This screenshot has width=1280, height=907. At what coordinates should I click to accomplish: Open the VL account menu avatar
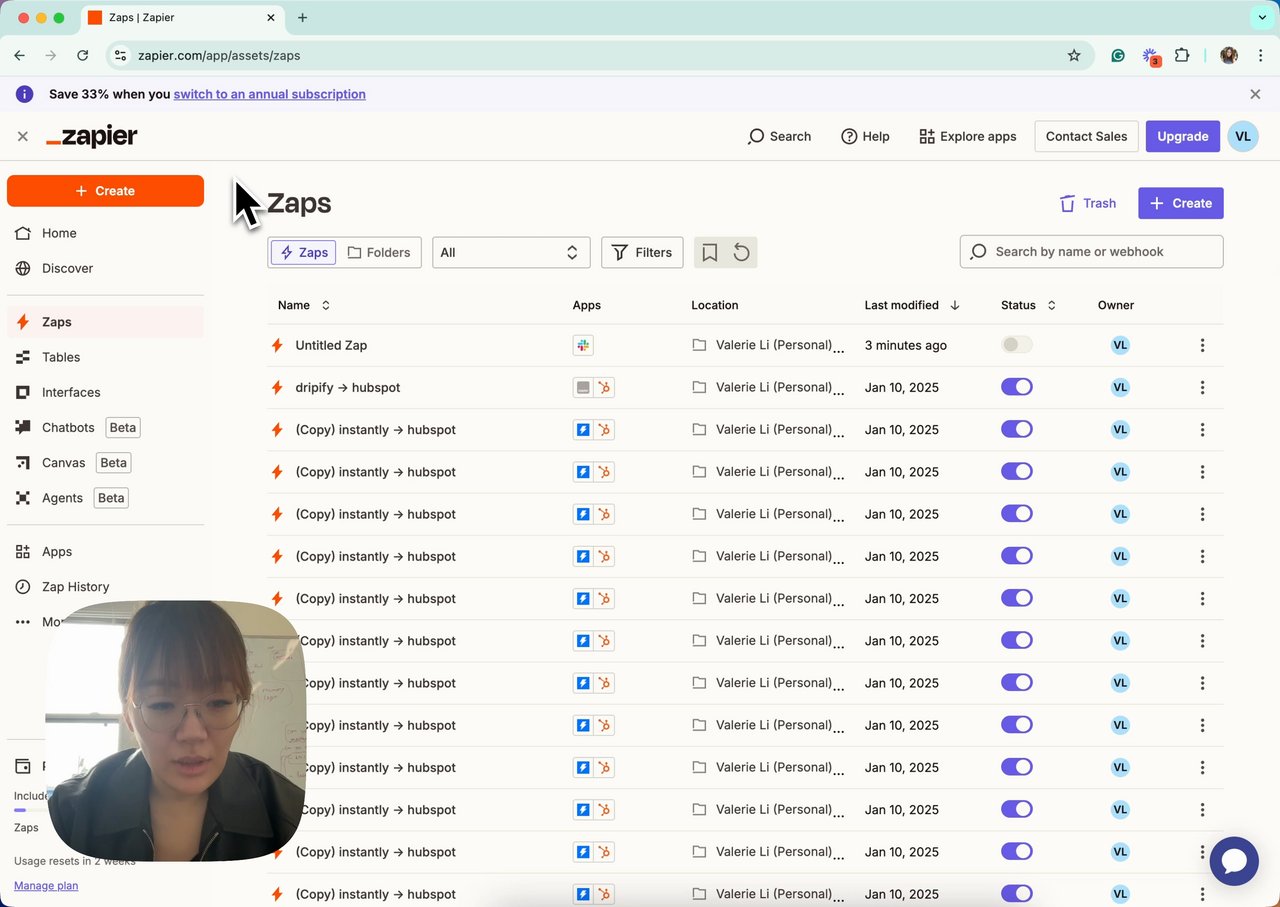point(1243,136)
